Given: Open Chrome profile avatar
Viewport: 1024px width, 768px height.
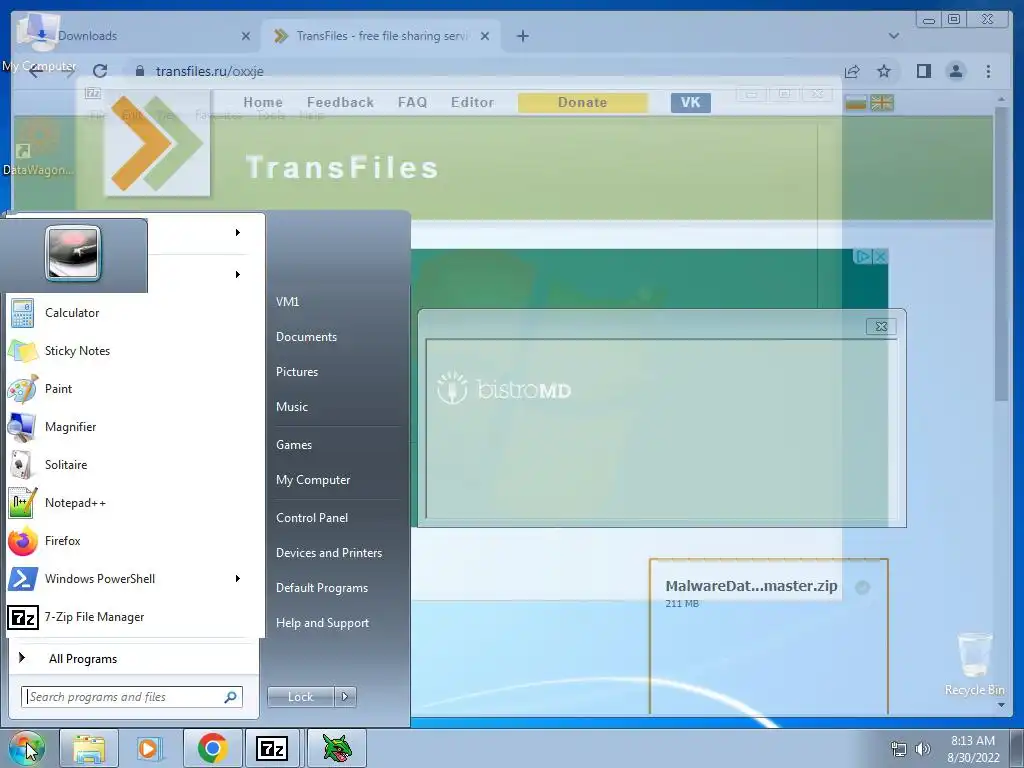Looking at the screenshot, I should pos(955,71).
